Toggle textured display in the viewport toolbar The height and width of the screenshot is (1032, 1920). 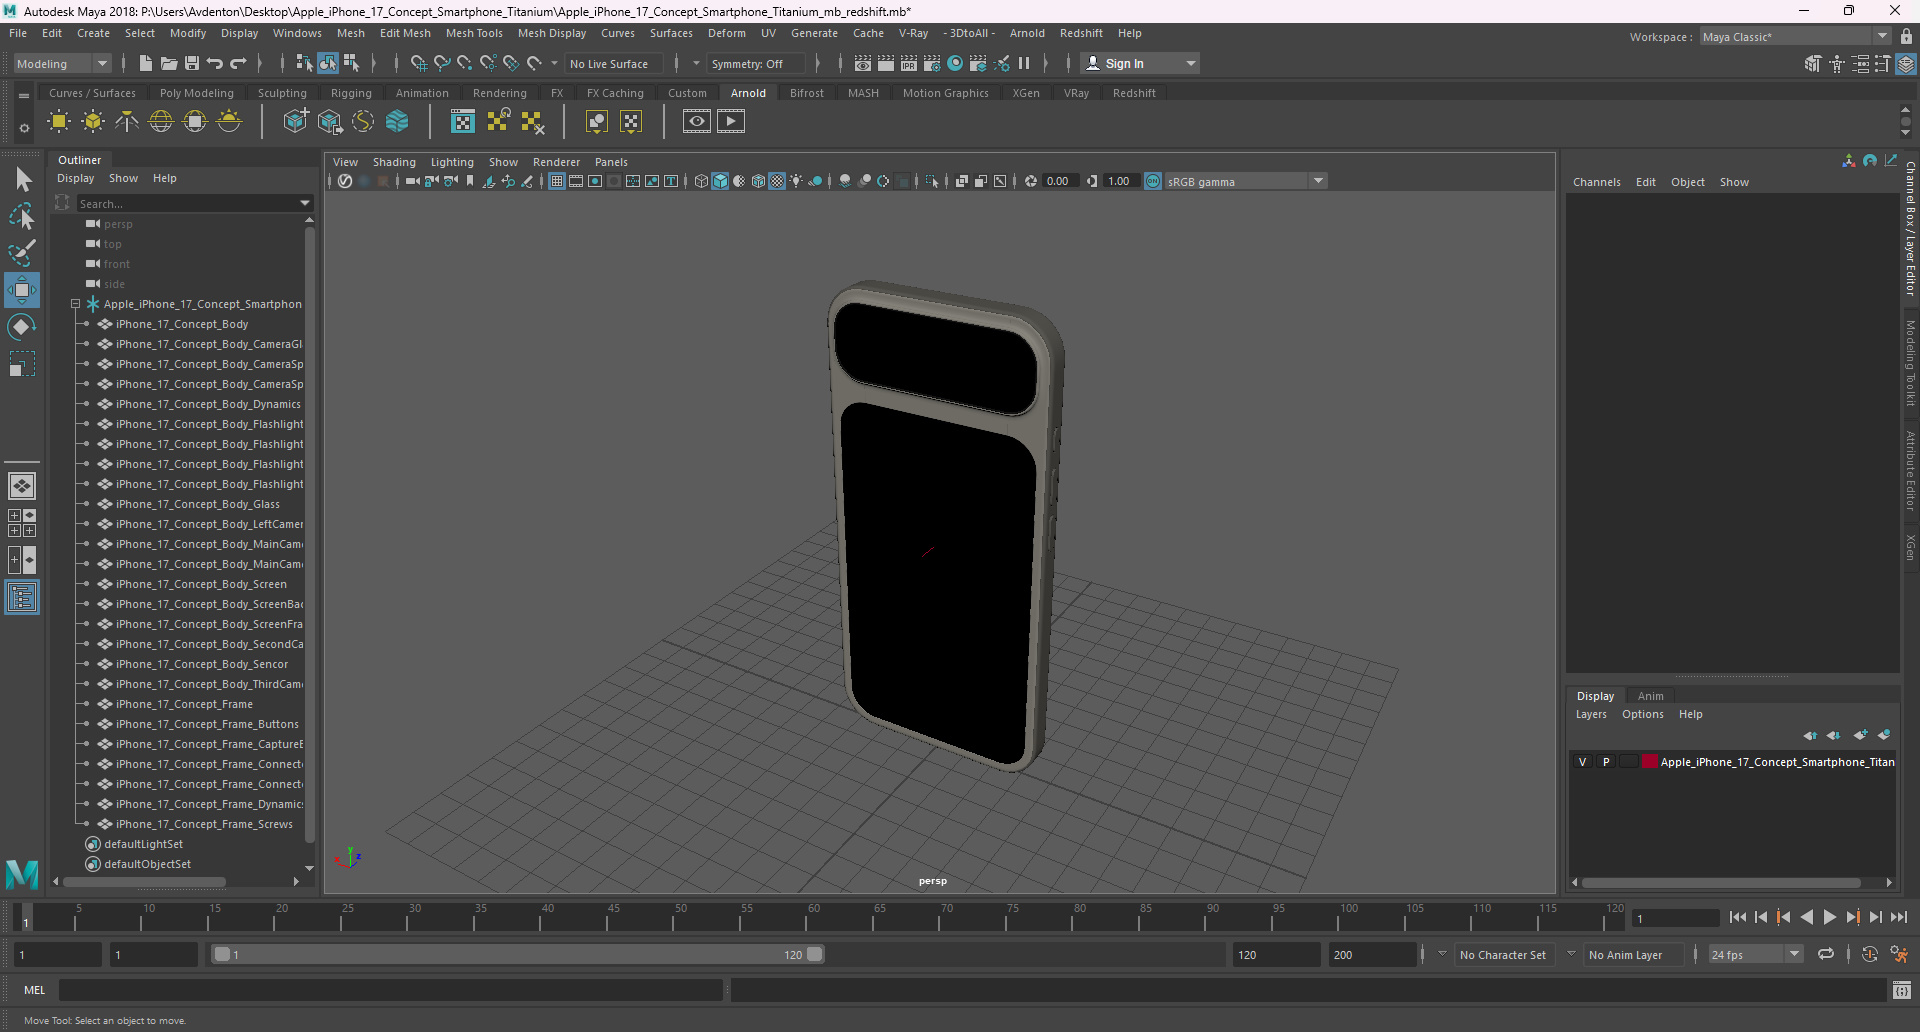(x=777, y=181)
